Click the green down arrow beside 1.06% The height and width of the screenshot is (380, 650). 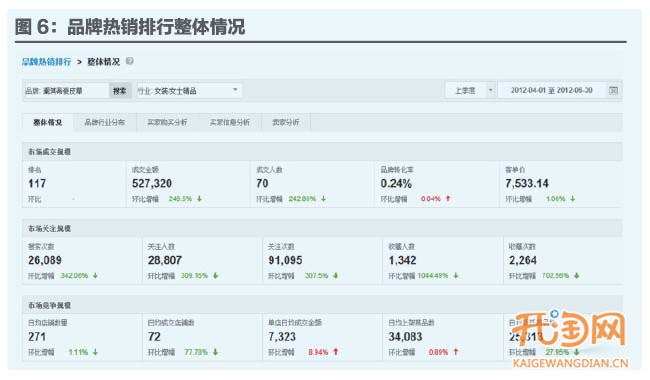click(572, 199)
